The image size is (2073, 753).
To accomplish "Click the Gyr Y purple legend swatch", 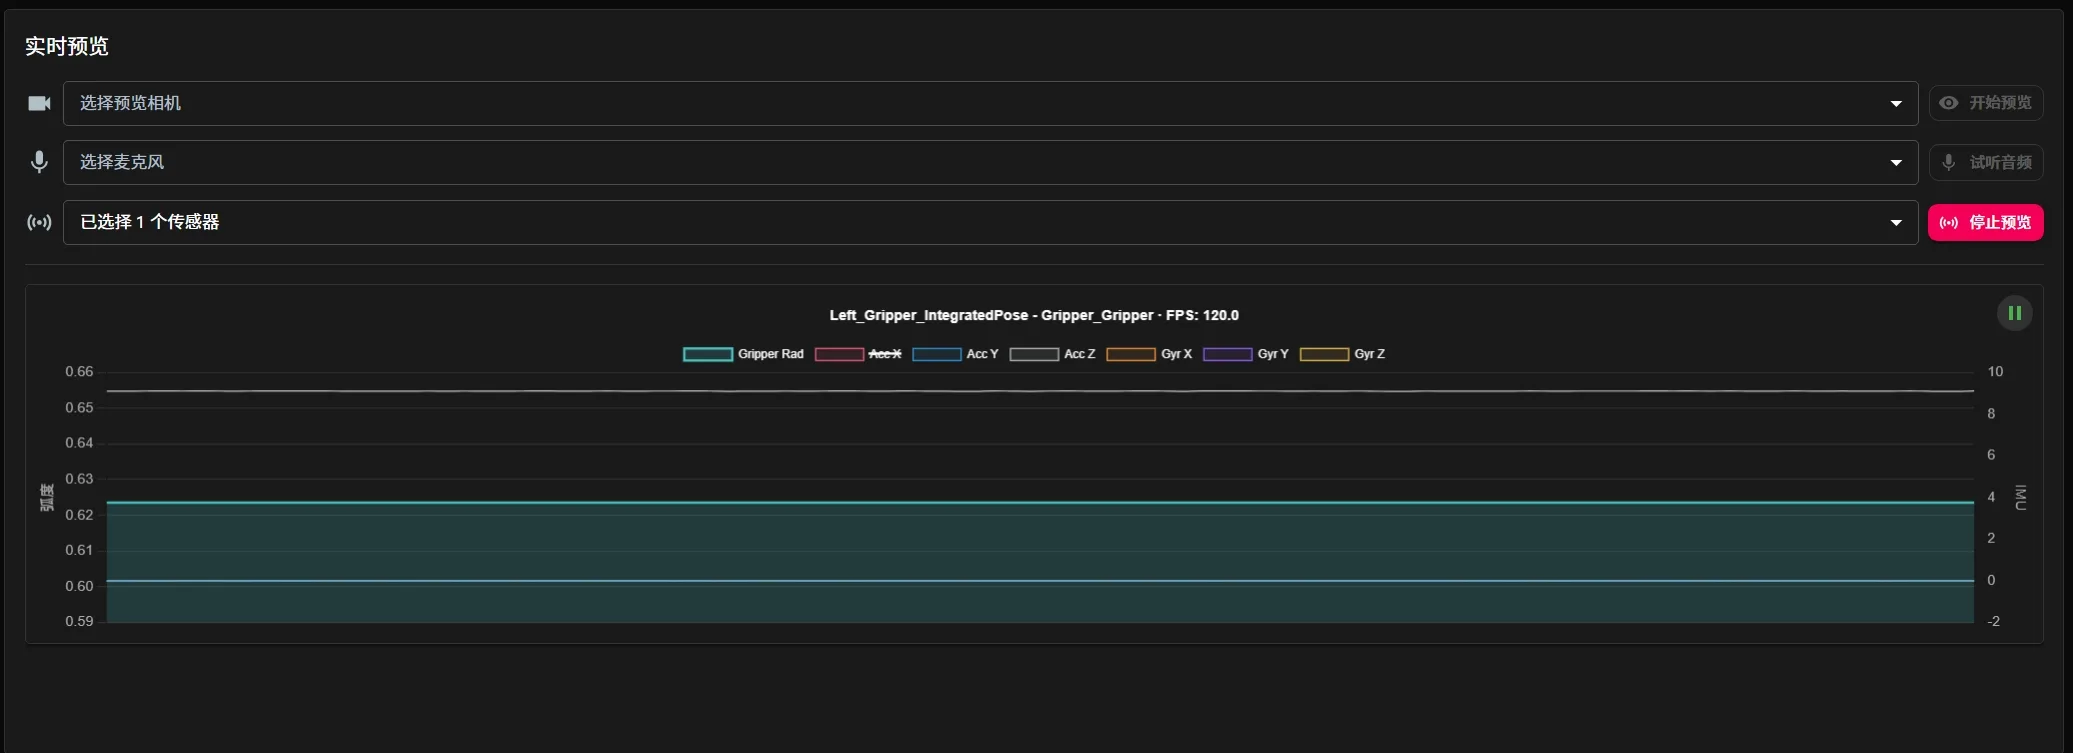I will point(1227,354).
